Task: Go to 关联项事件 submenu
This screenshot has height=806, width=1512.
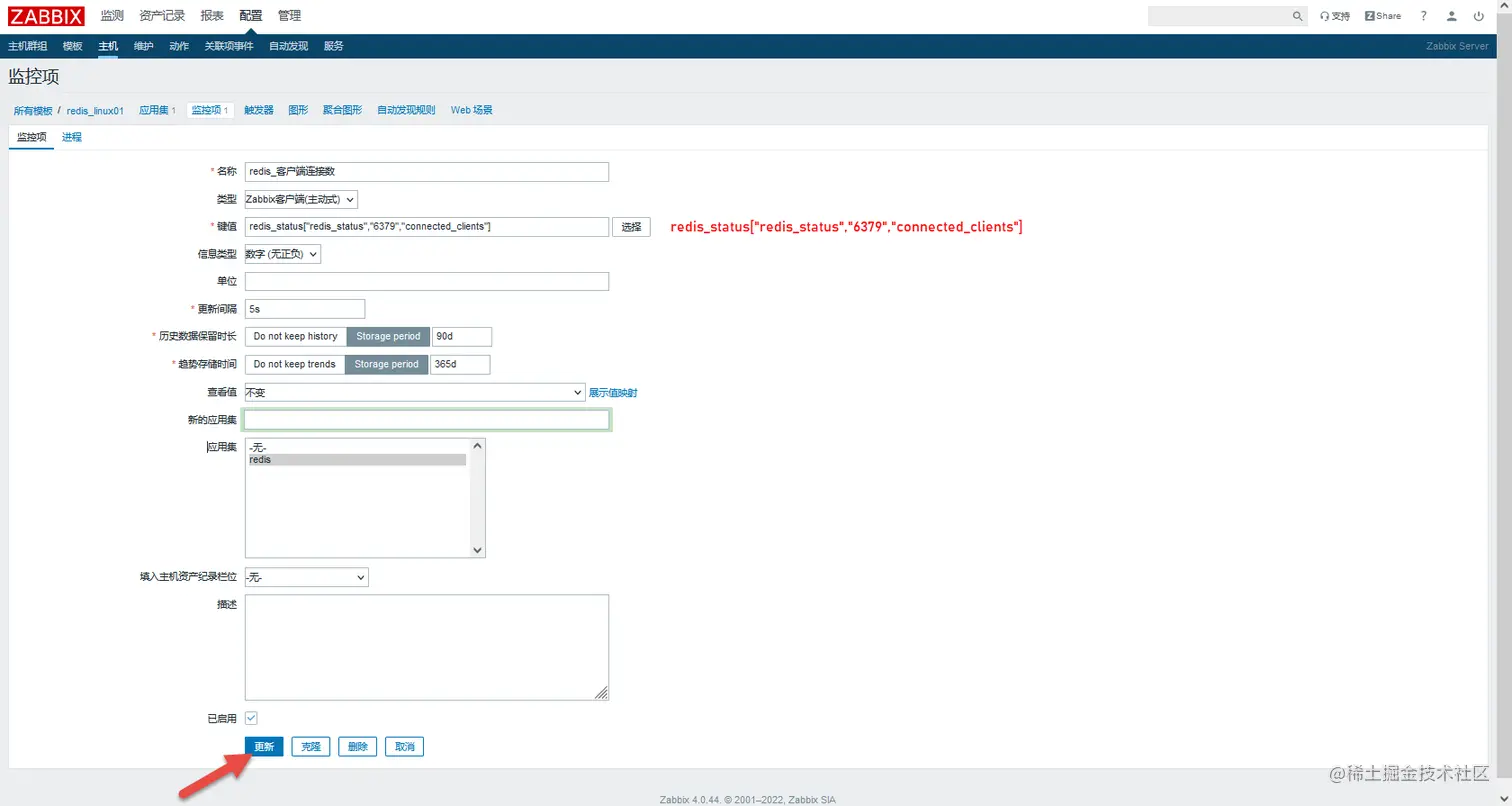Action: point(229,46)
